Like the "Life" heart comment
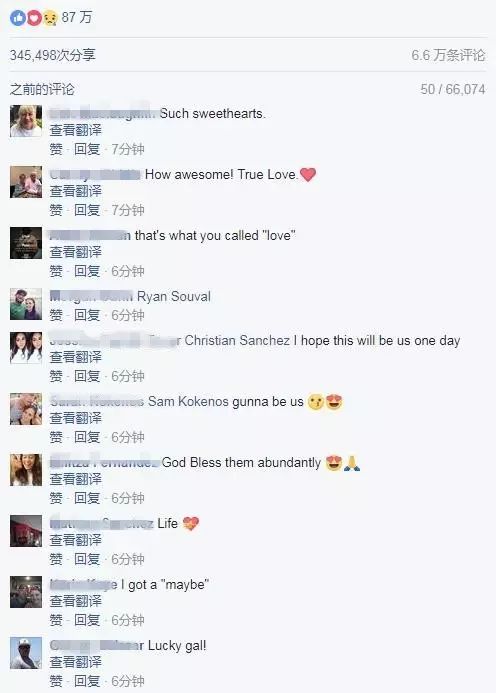 56,559
